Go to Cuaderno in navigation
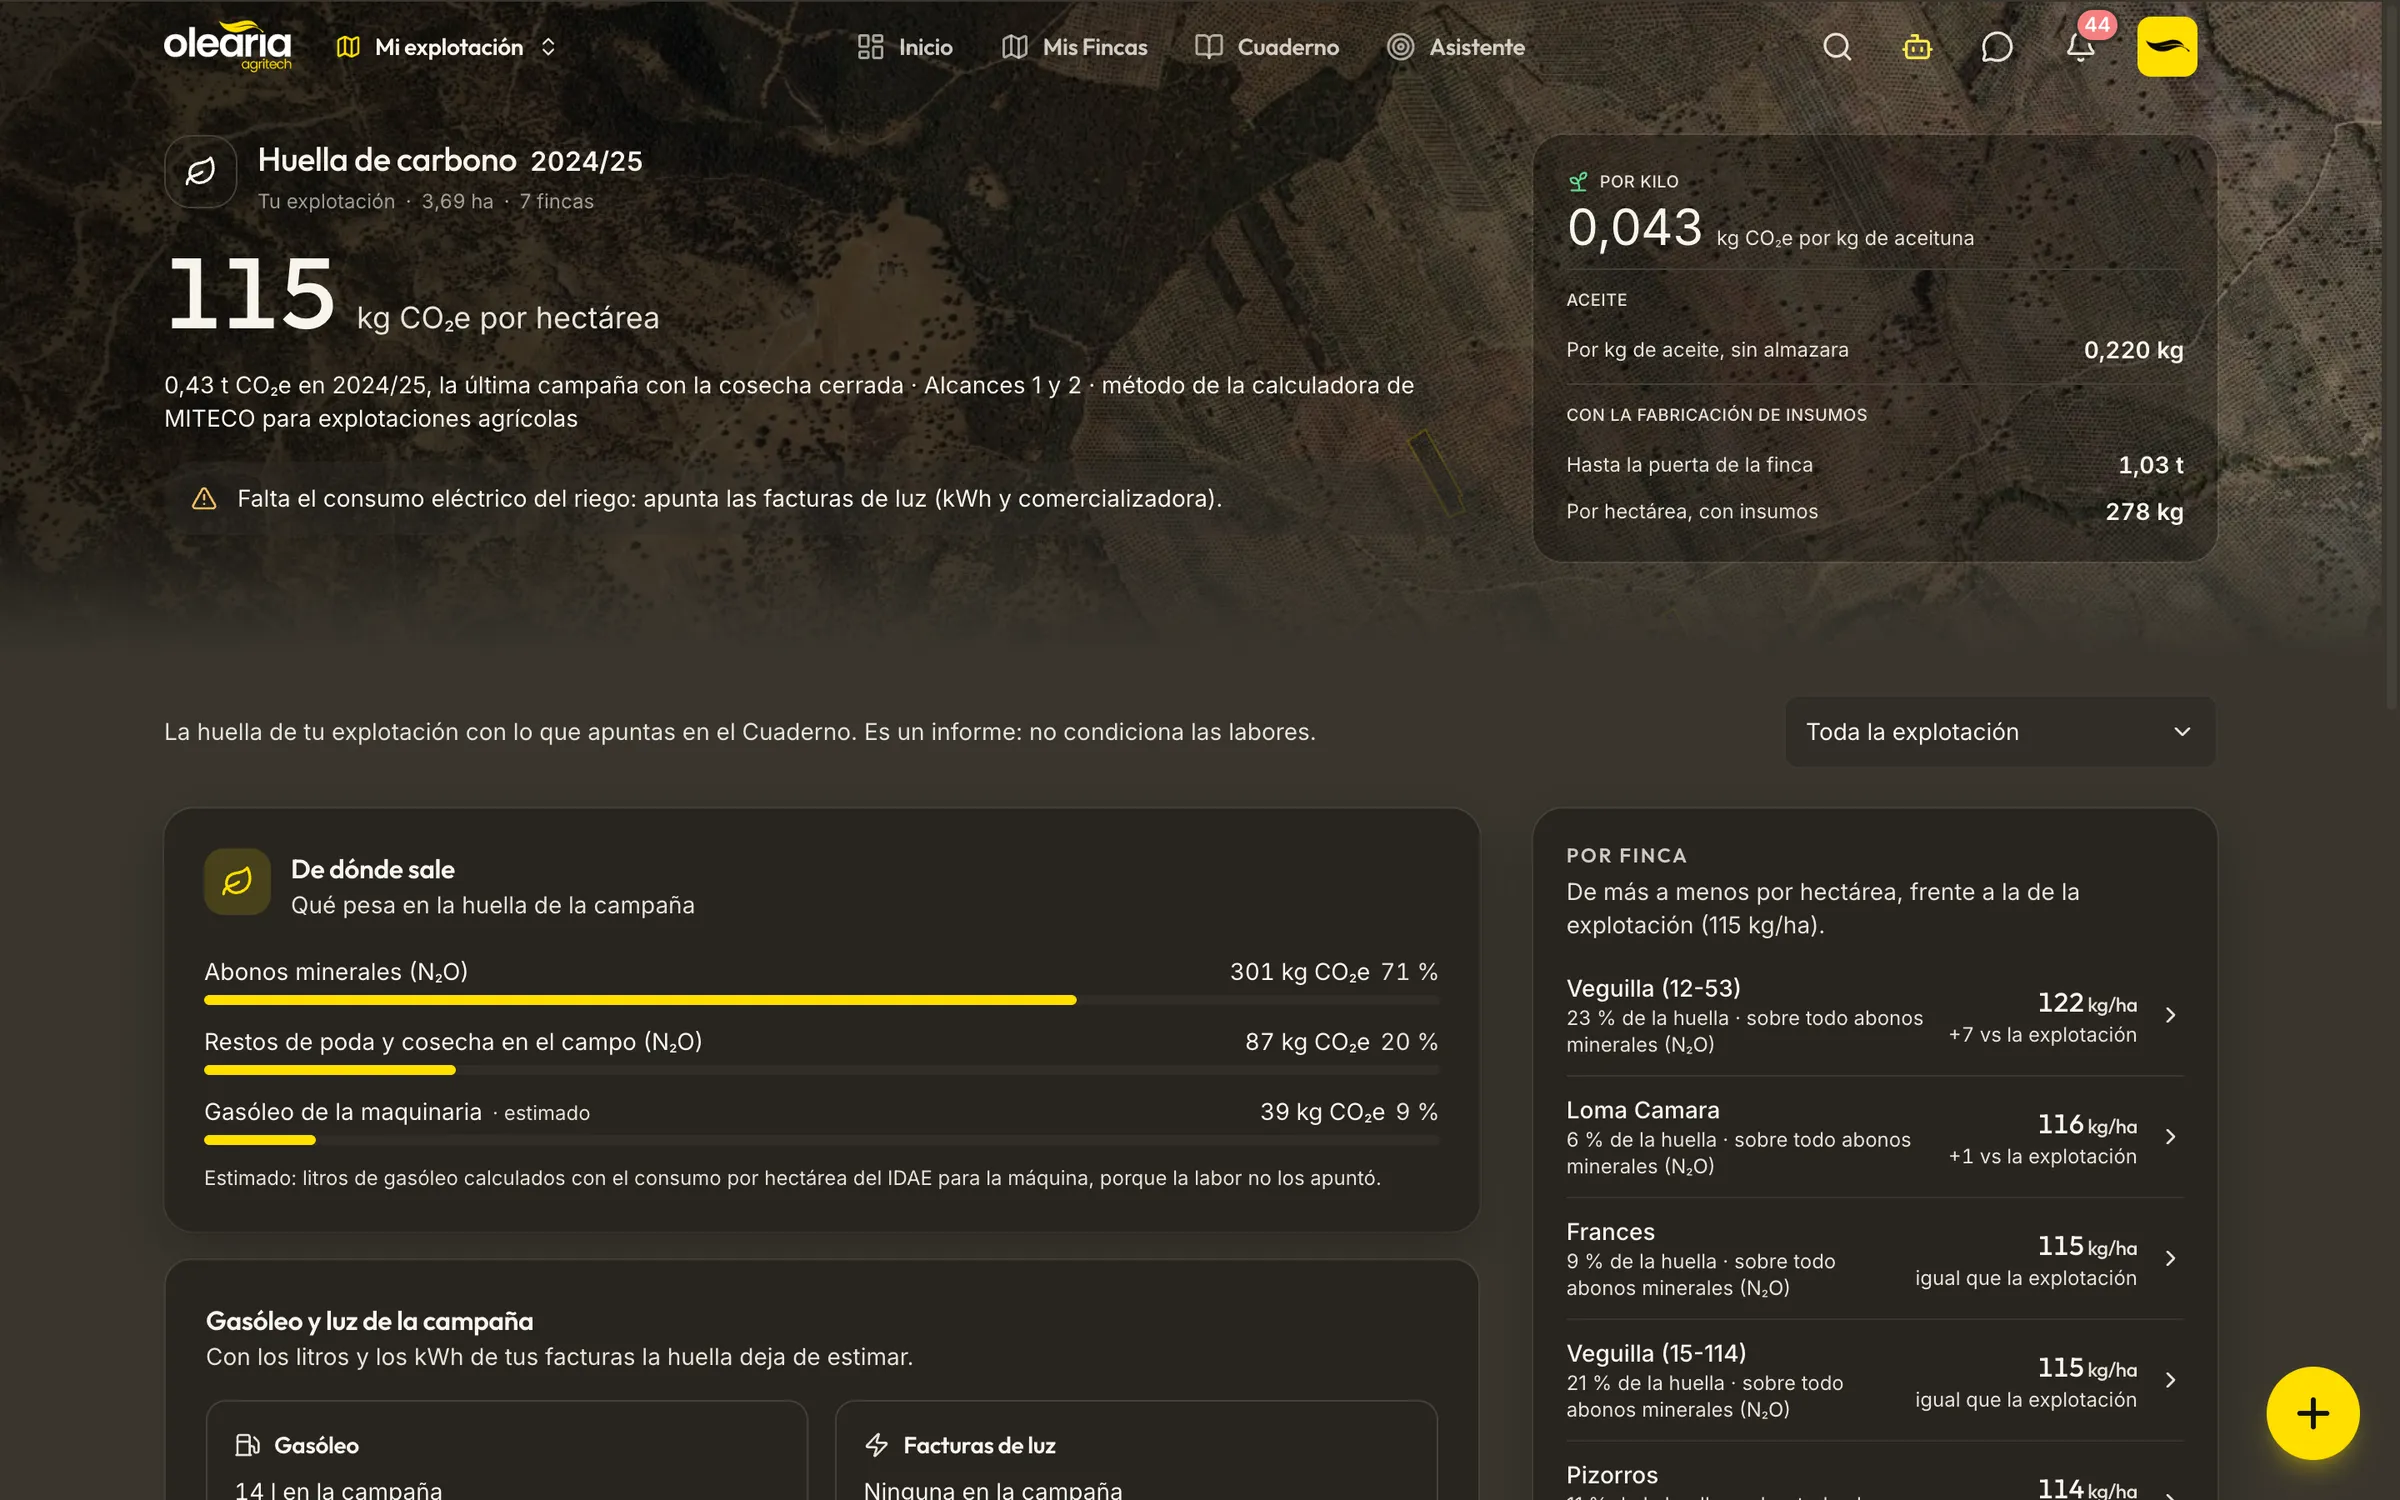Screen dimensions: 2400x1500 1267,47
